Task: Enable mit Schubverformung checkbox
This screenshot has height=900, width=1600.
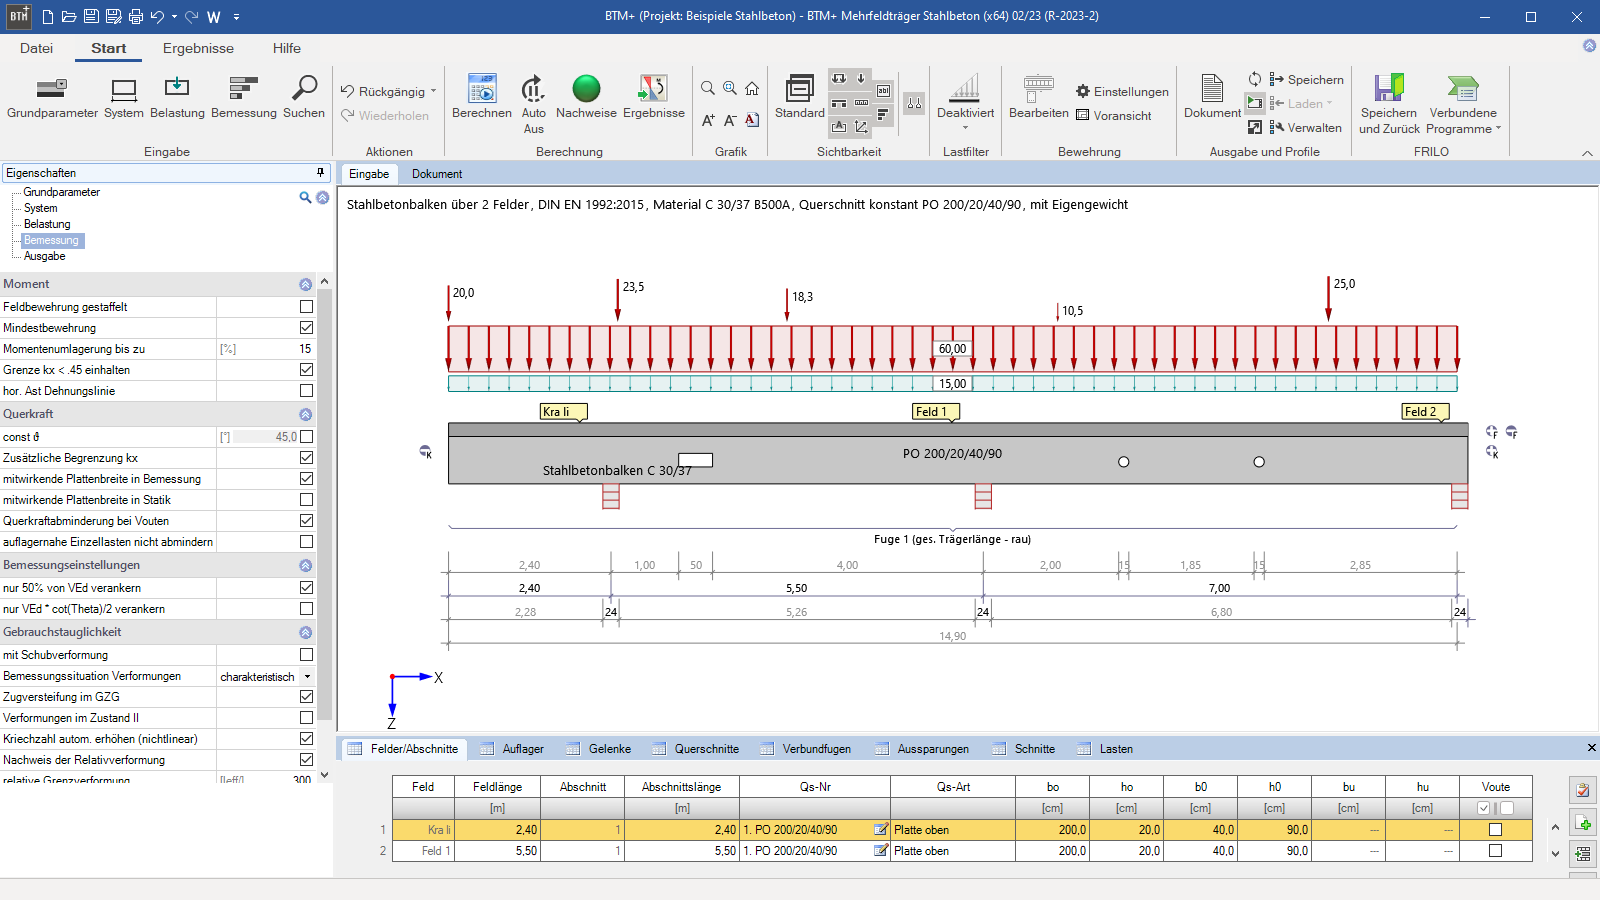Action: click(306, 655)
